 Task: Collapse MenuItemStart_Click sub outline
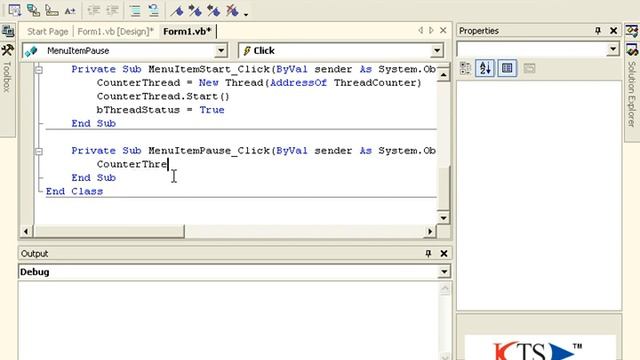point(39,70)
